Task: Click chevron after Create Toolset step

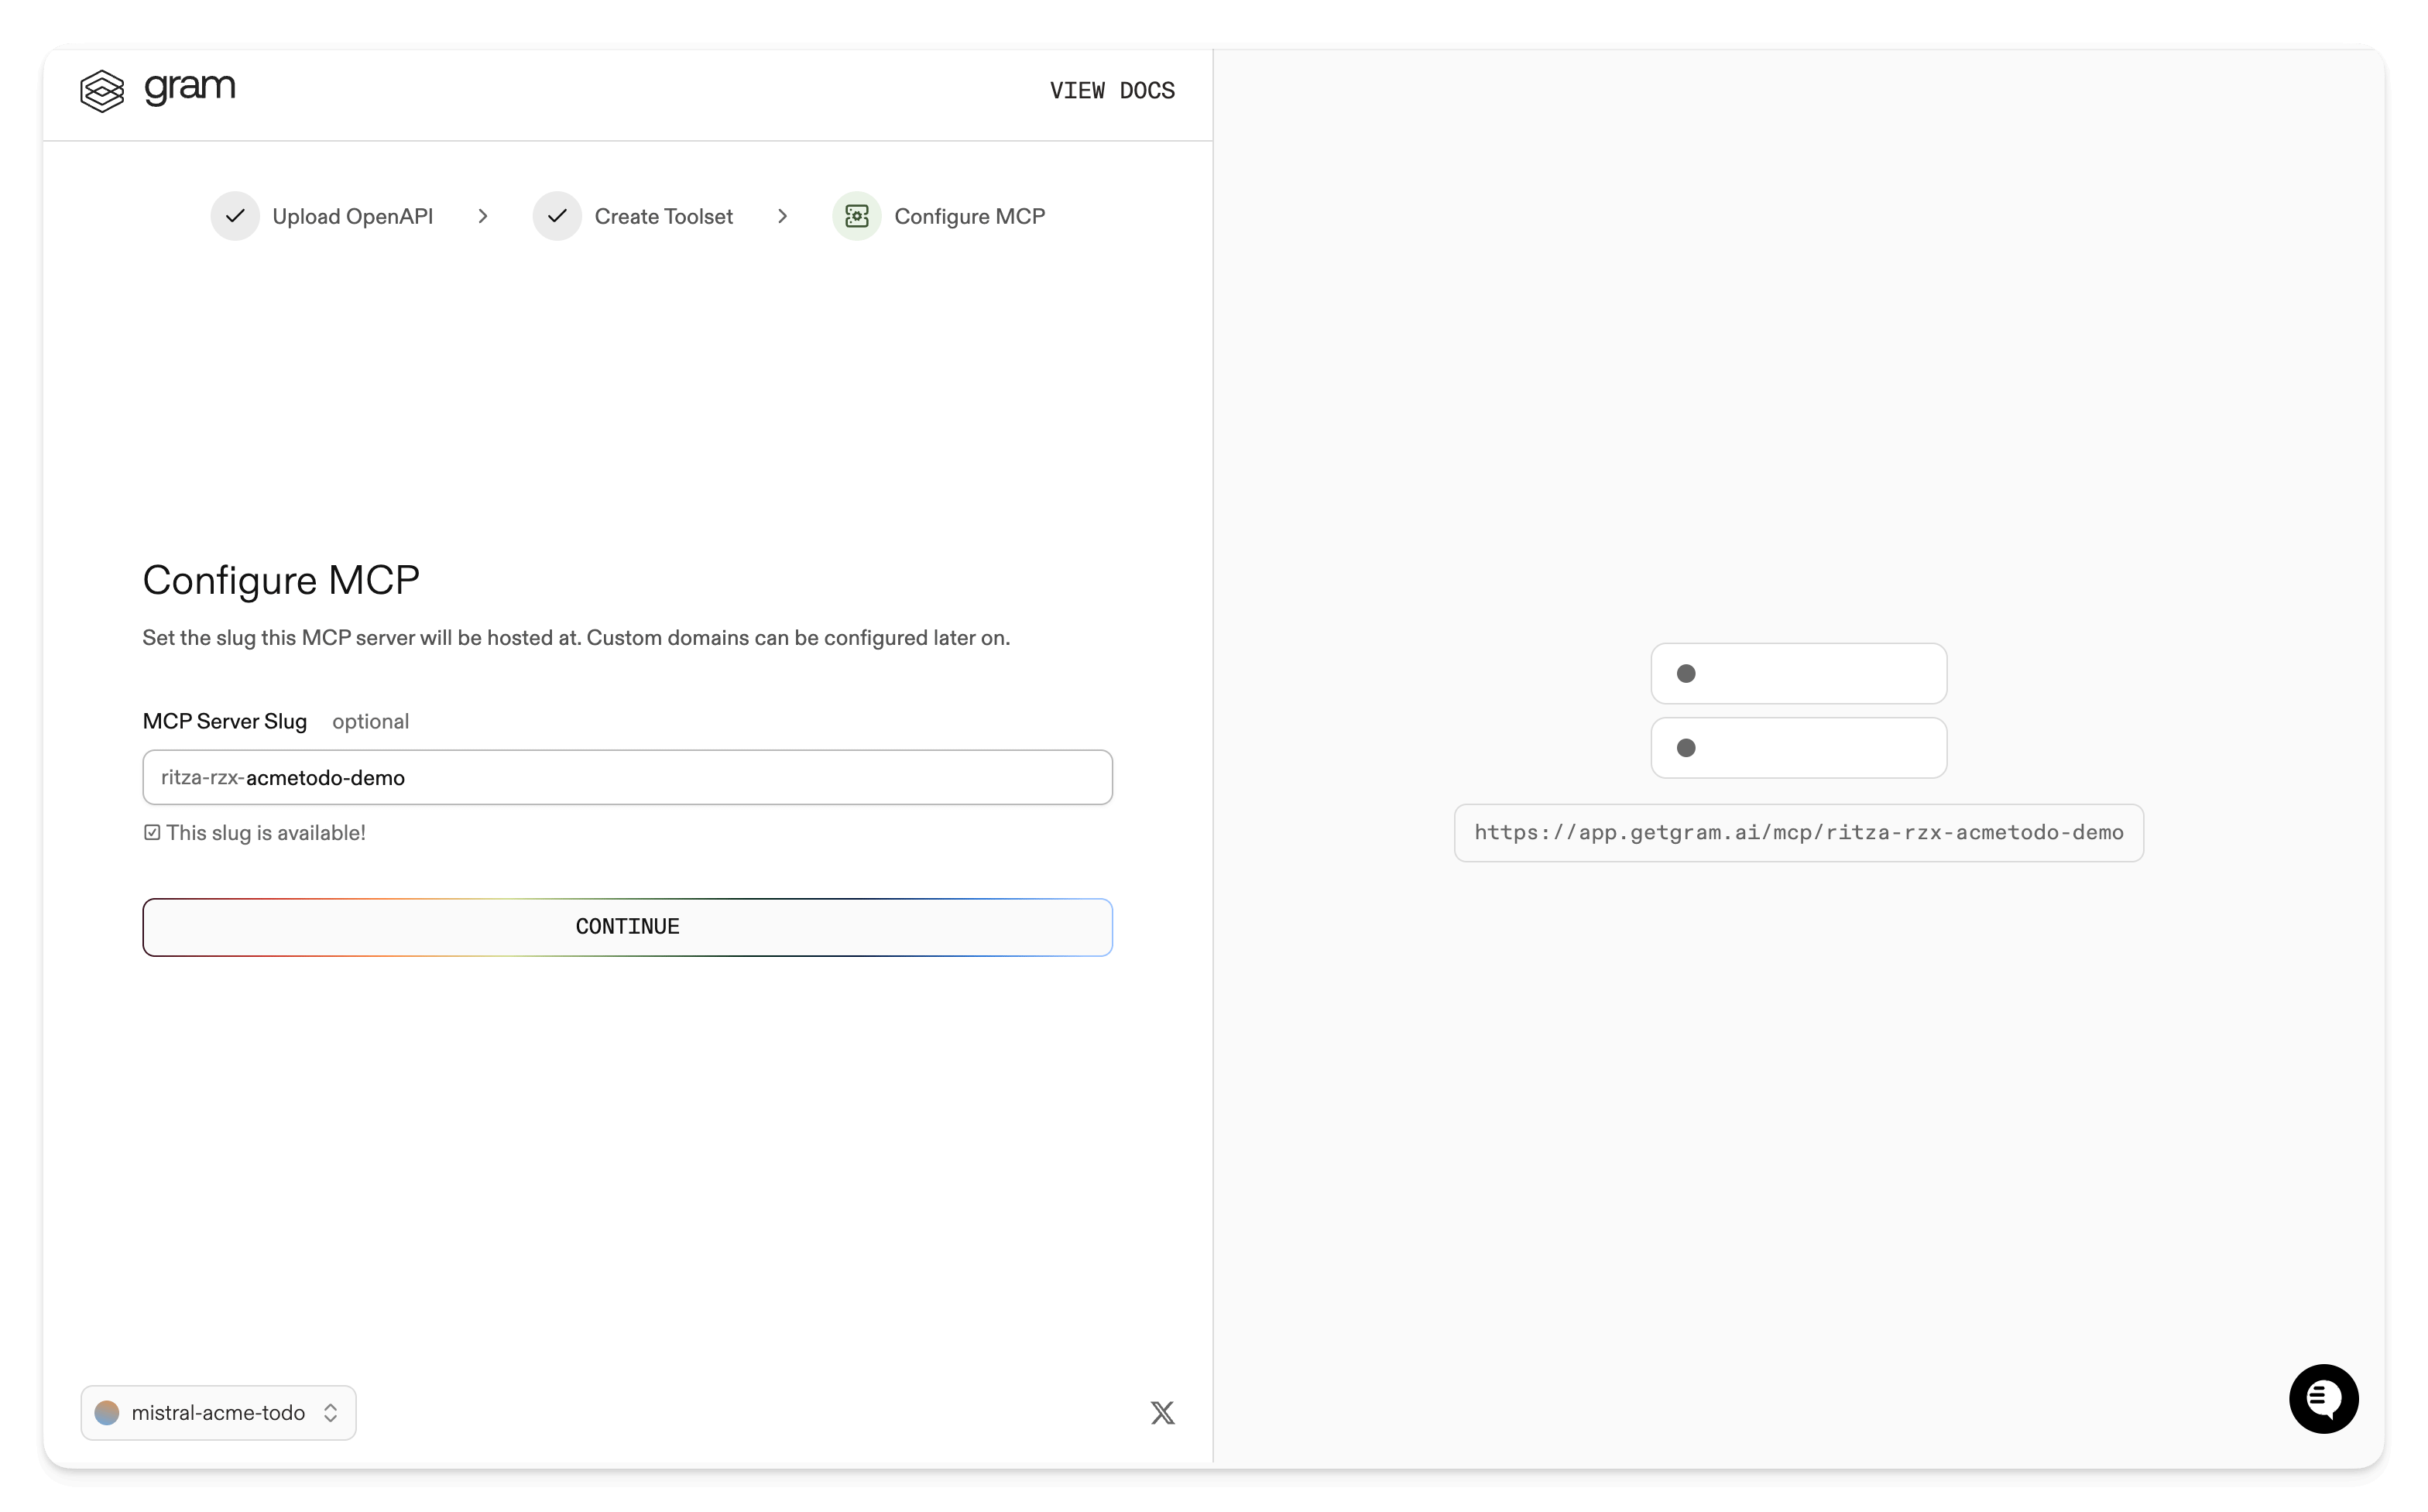Action: pyautogui.click(x=783, y=216)
